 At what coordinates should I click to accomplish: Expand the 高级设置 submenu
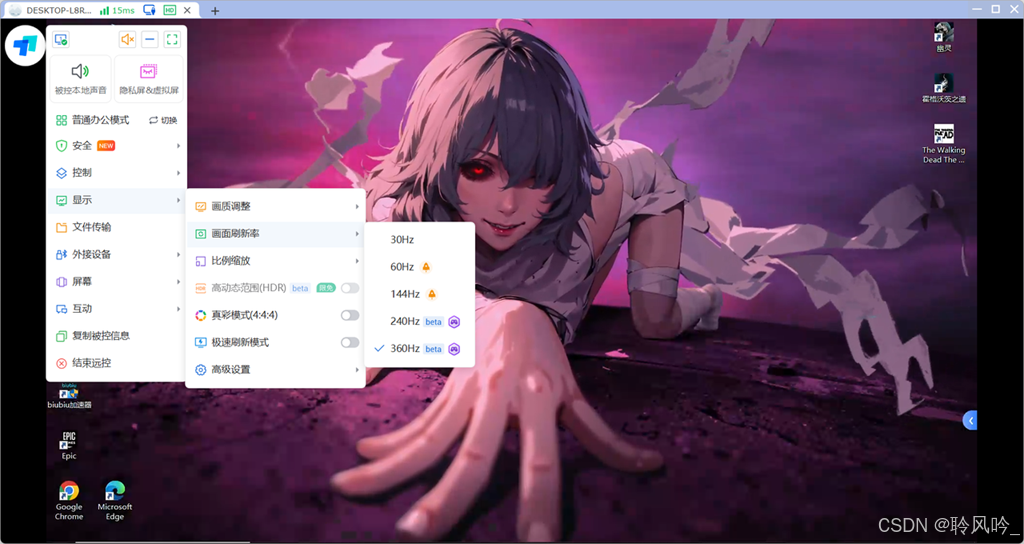(276, 370)
